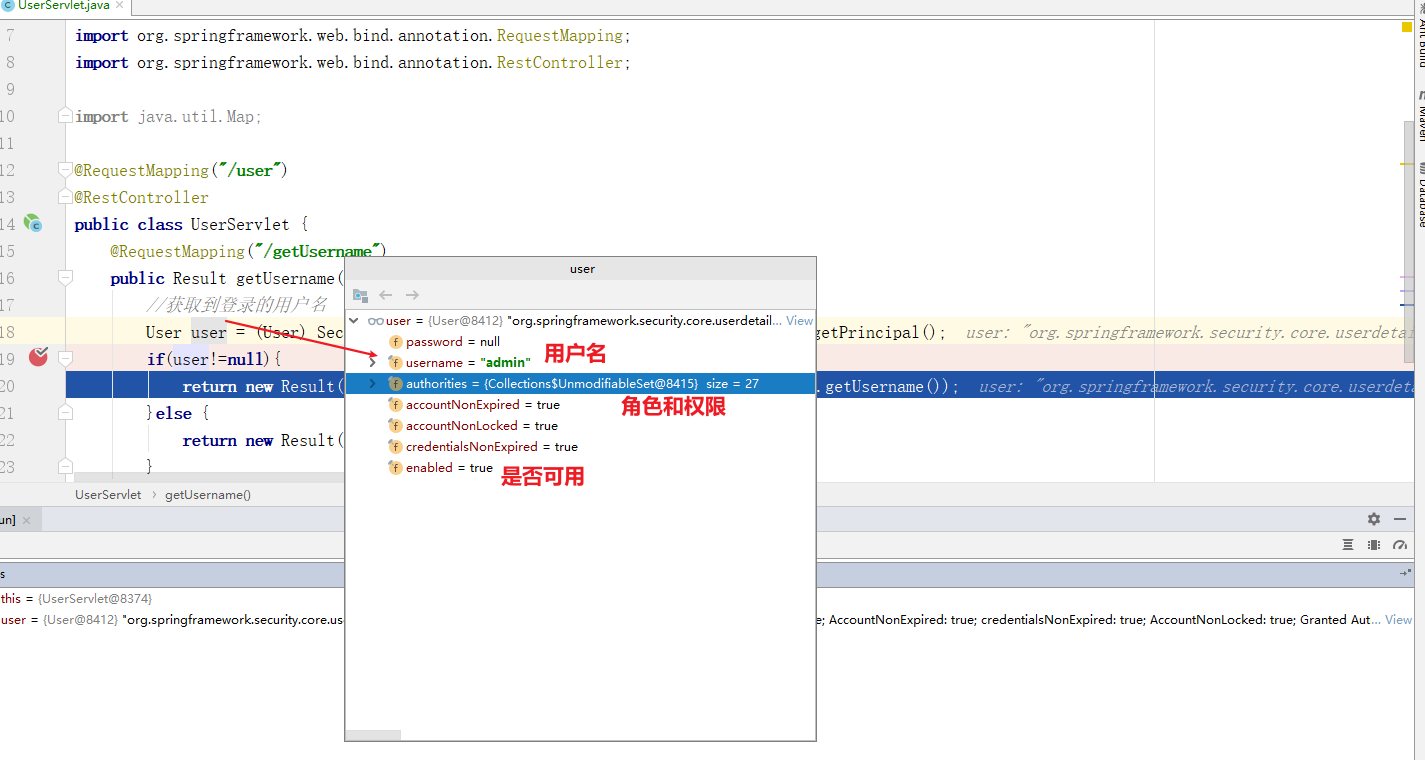Click the UserServlet breadcrumb below the editor
1425x760 pixels.
(108, 494)
